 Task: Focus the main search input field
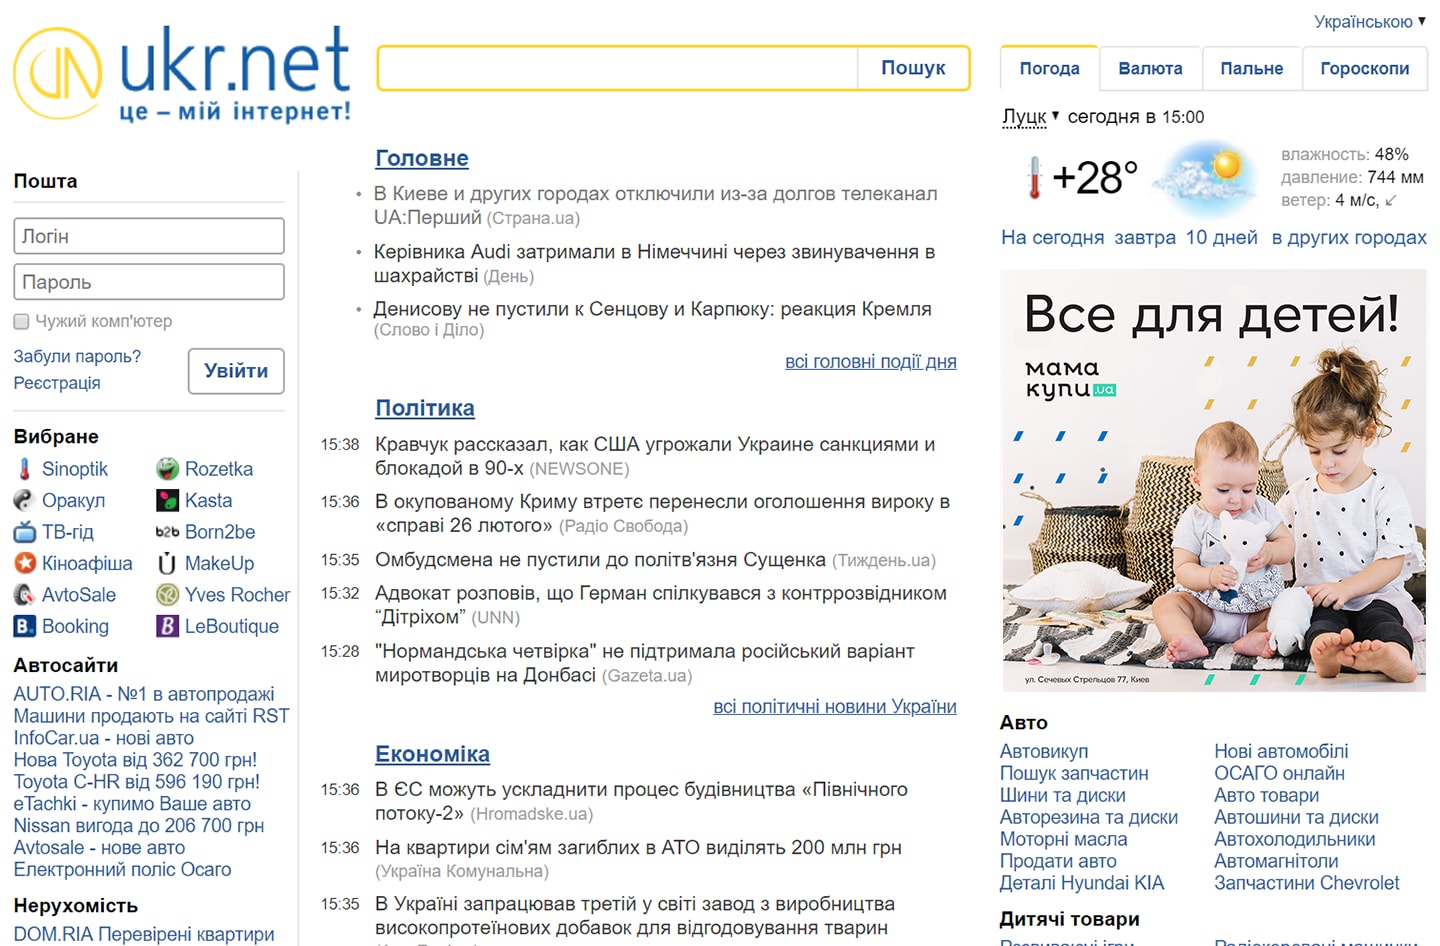(x=618, y=68)
